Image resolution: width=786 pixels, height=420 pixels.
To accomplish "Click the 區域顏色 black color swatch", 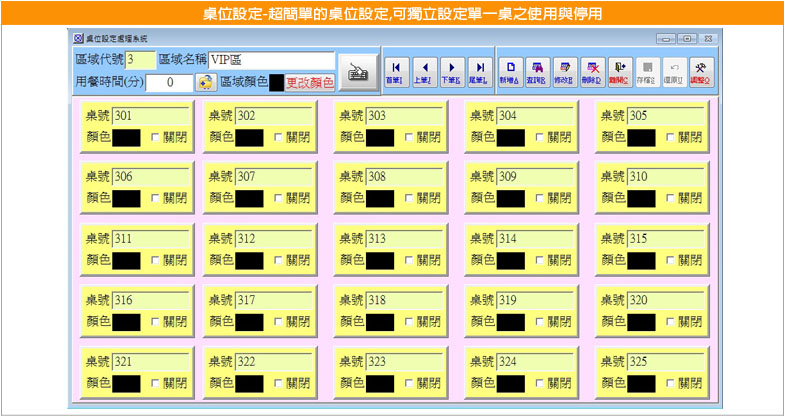I will click(276, 82).
